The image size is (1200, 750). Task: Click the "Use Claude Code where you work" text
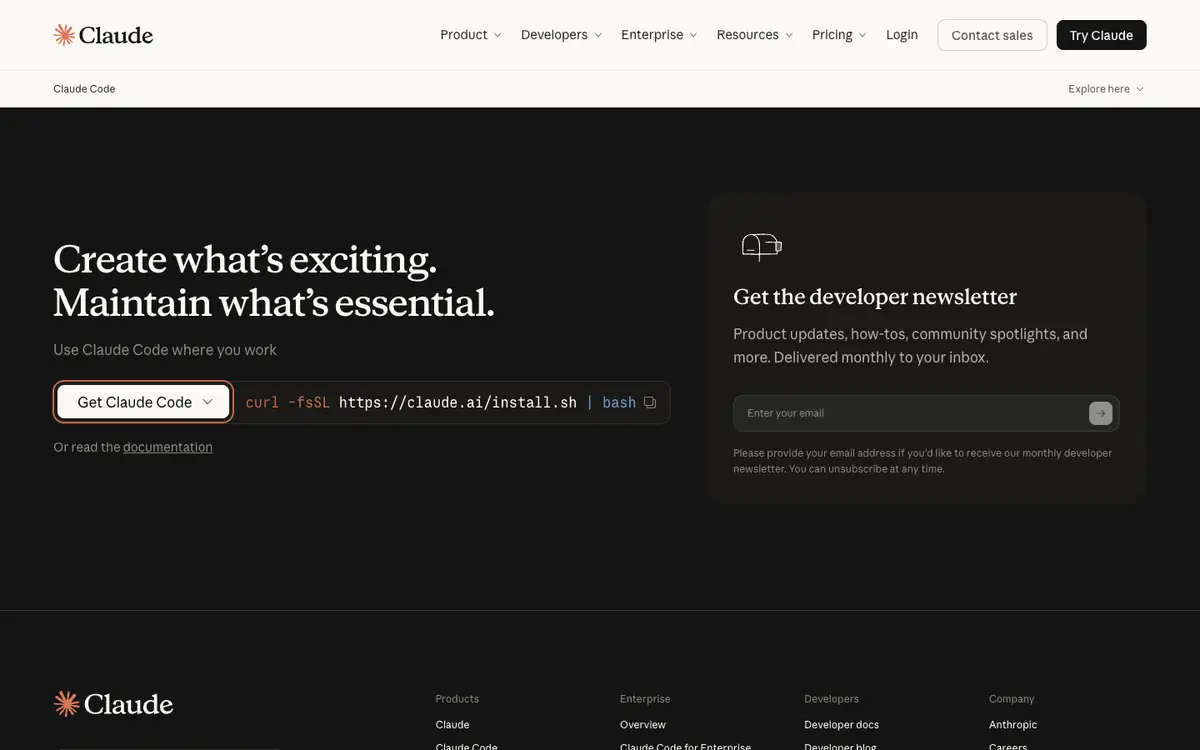(x=165, y=350)
